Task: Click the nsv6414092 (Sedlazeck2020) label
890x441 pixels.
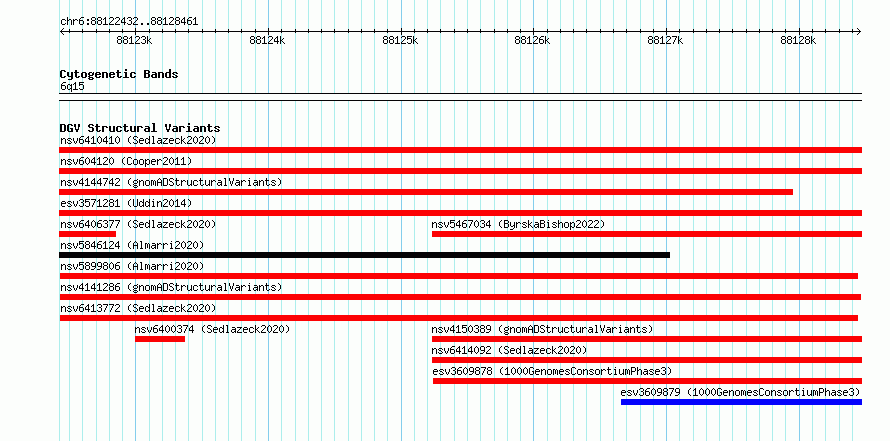Action: point(509,350)
